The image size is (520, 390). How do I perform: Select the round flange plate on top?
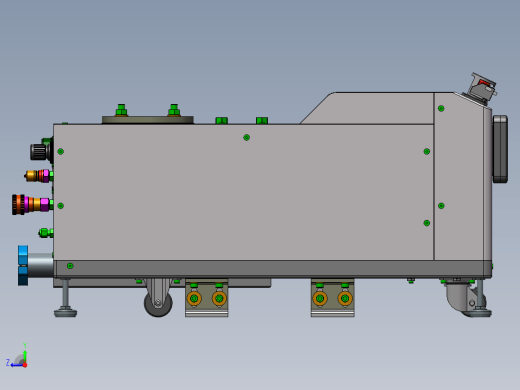tap(148, 120)
